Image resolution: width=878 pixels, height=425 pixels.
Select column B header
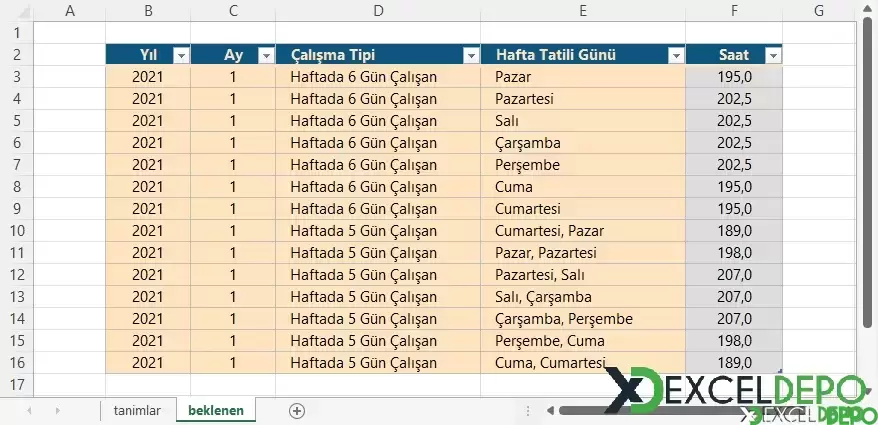(148, 10)
